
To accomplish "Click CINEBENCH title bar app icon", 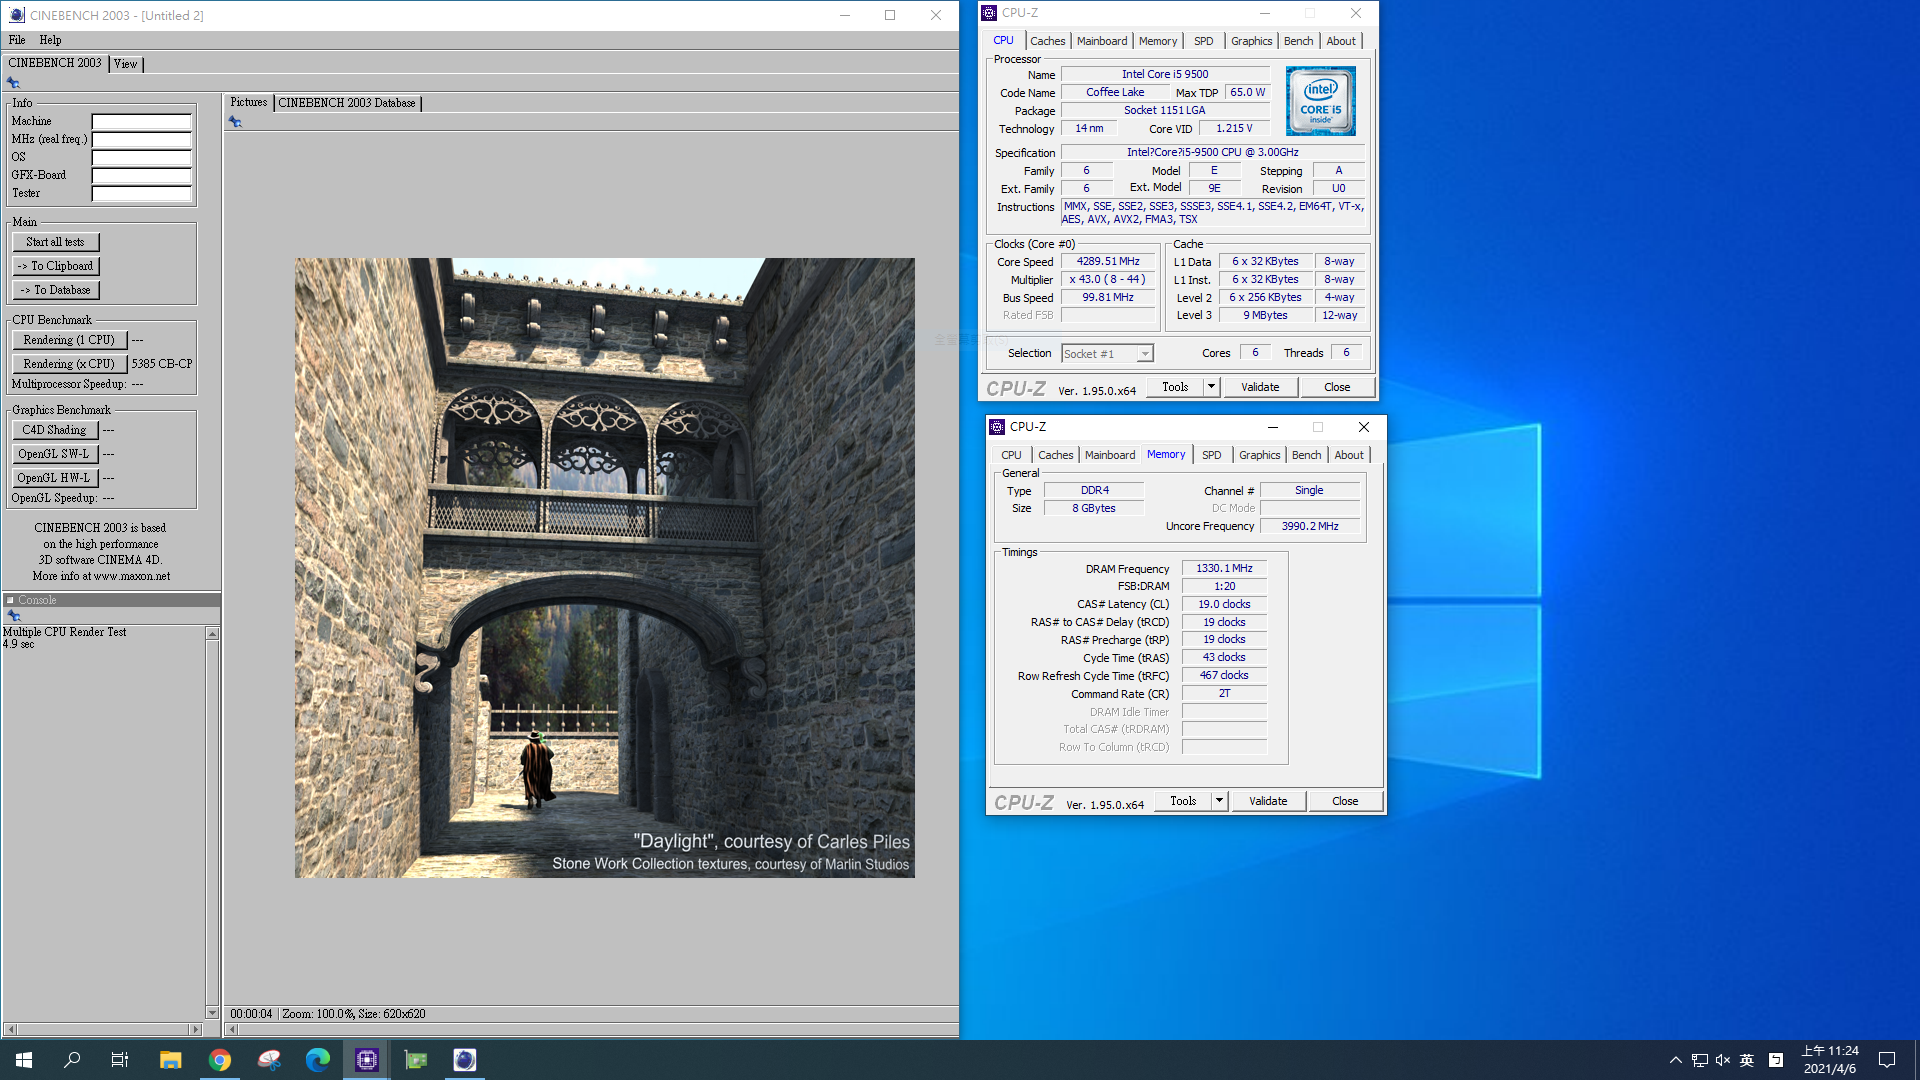I will pyautogui.click(x=16, y=15).
